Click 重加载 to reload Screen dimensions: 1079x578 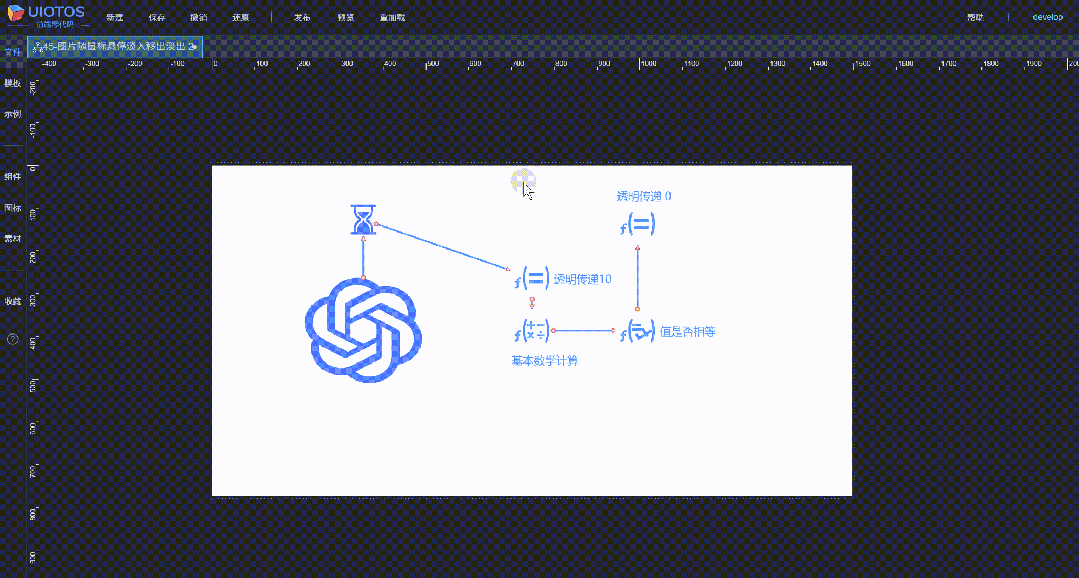tap(392, 17)
